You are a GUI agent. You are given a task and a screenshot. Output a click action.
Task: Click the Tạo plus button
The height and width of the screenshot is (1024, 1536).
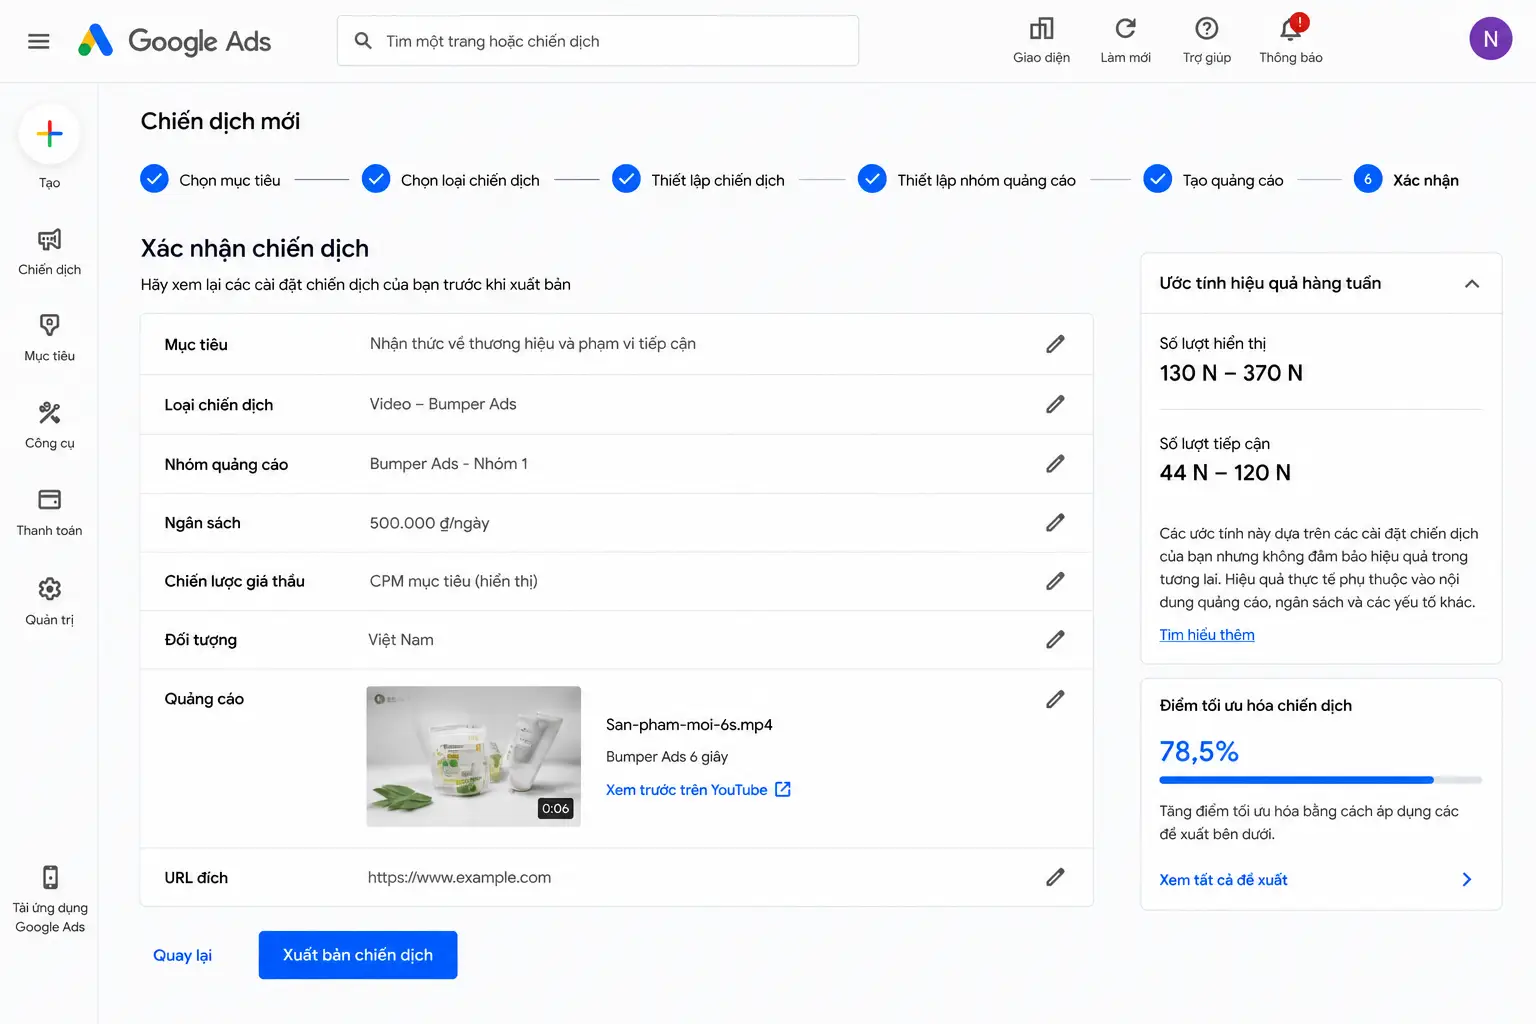pyautogui.click(x=49, y=134)
